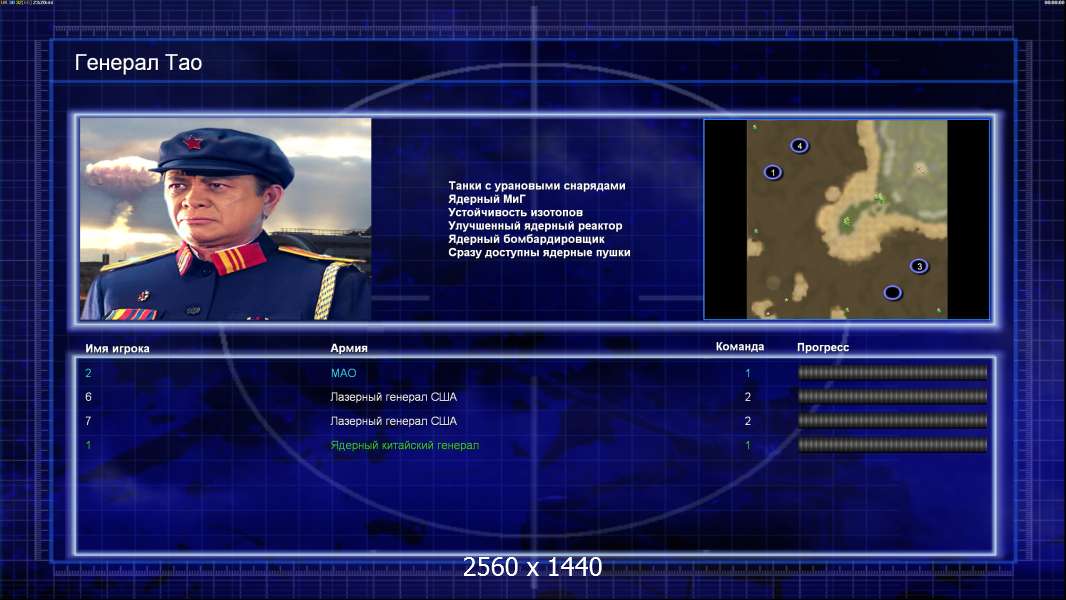Click 'Ядерный бомбардировщик' line
The width and height of the screenshot is (1066, 600).
[526, 239]
